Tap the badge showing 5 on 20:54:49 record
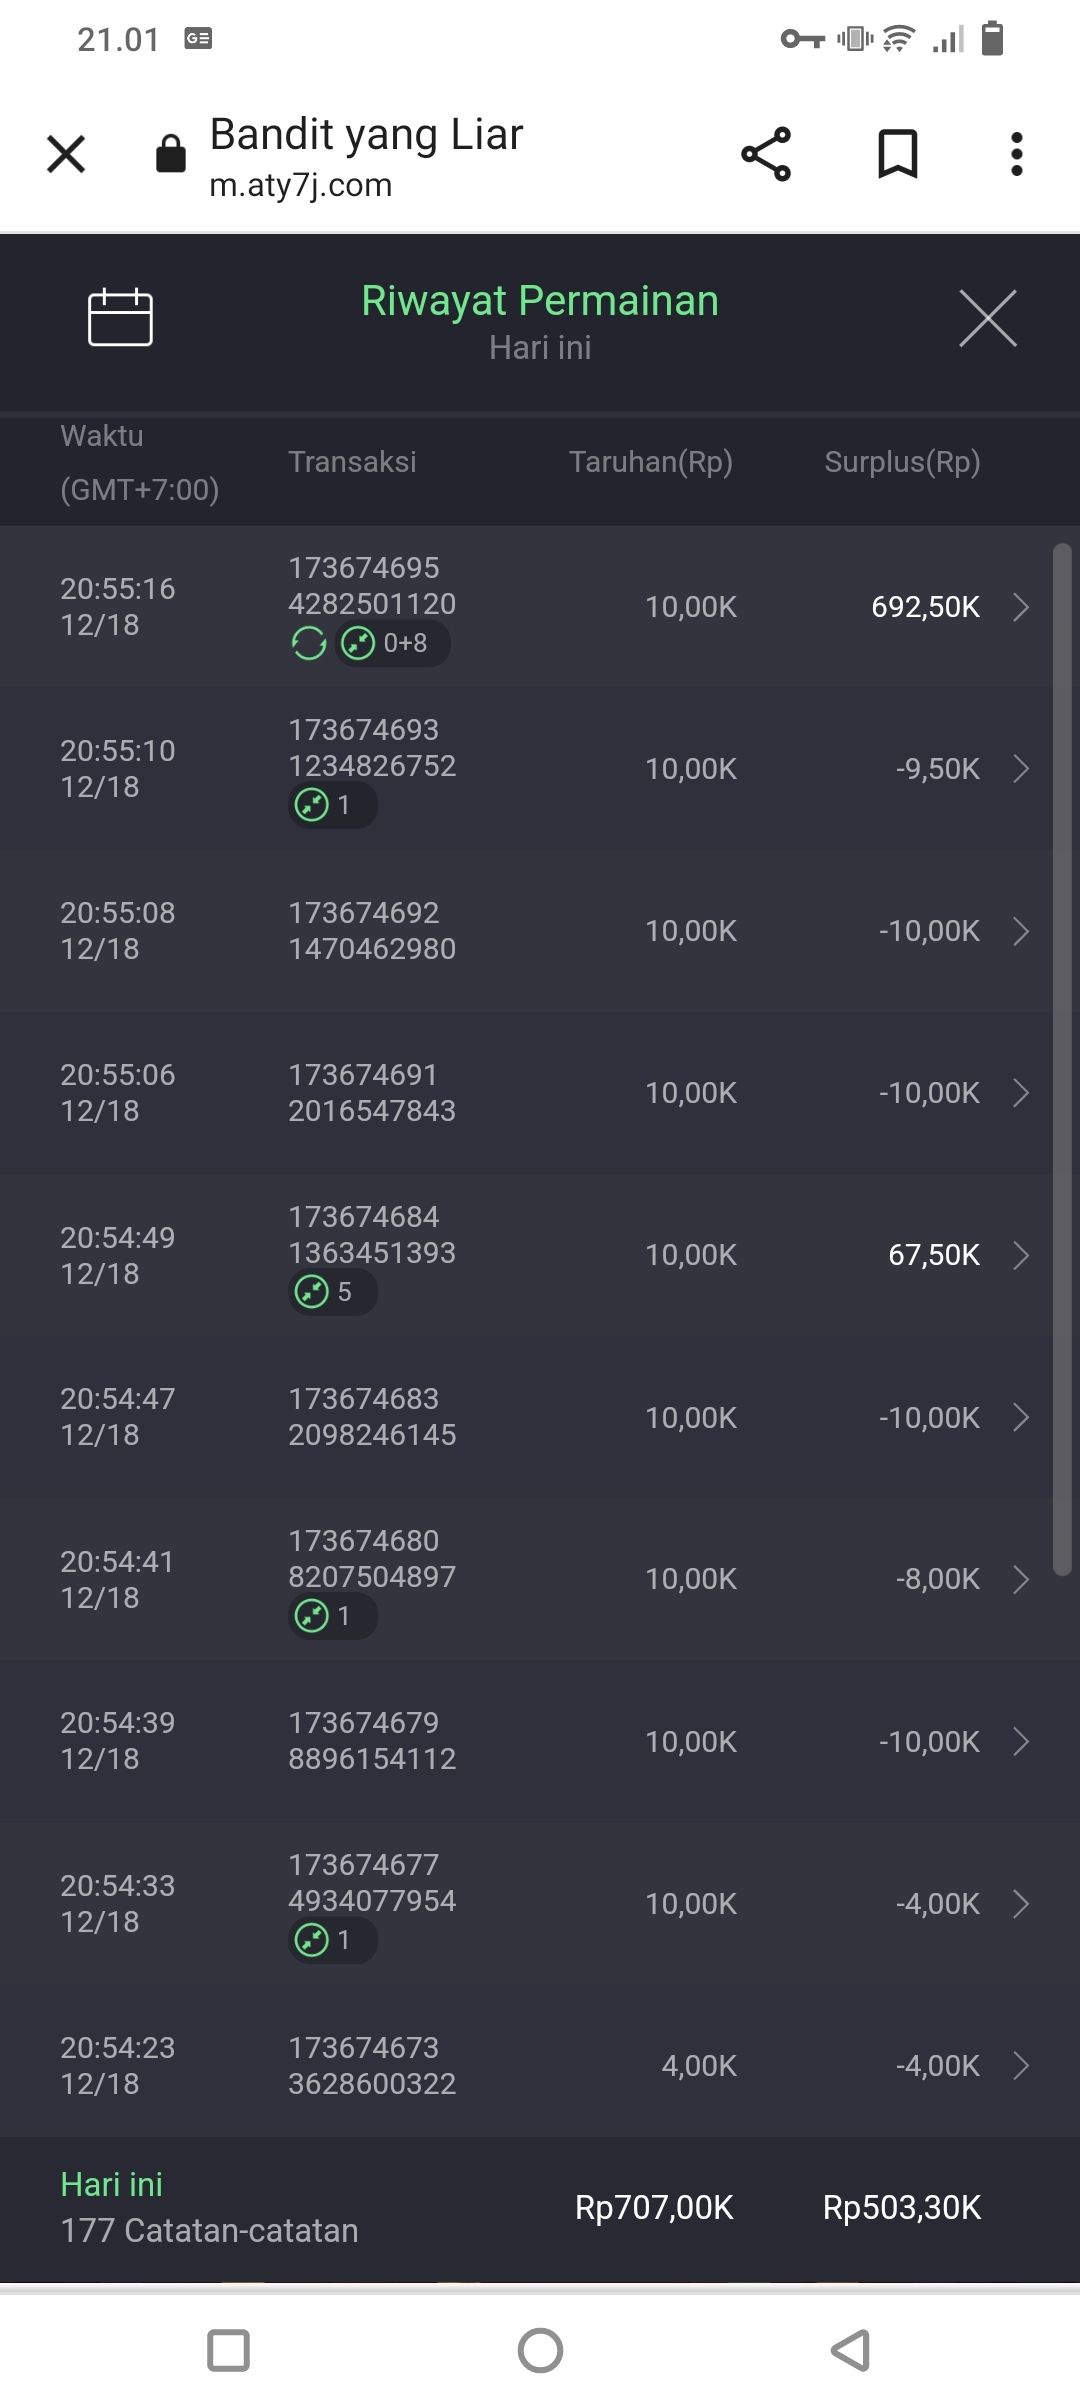The height and width of the screenshot is (2408, 1080). (x=332, y=1292)
